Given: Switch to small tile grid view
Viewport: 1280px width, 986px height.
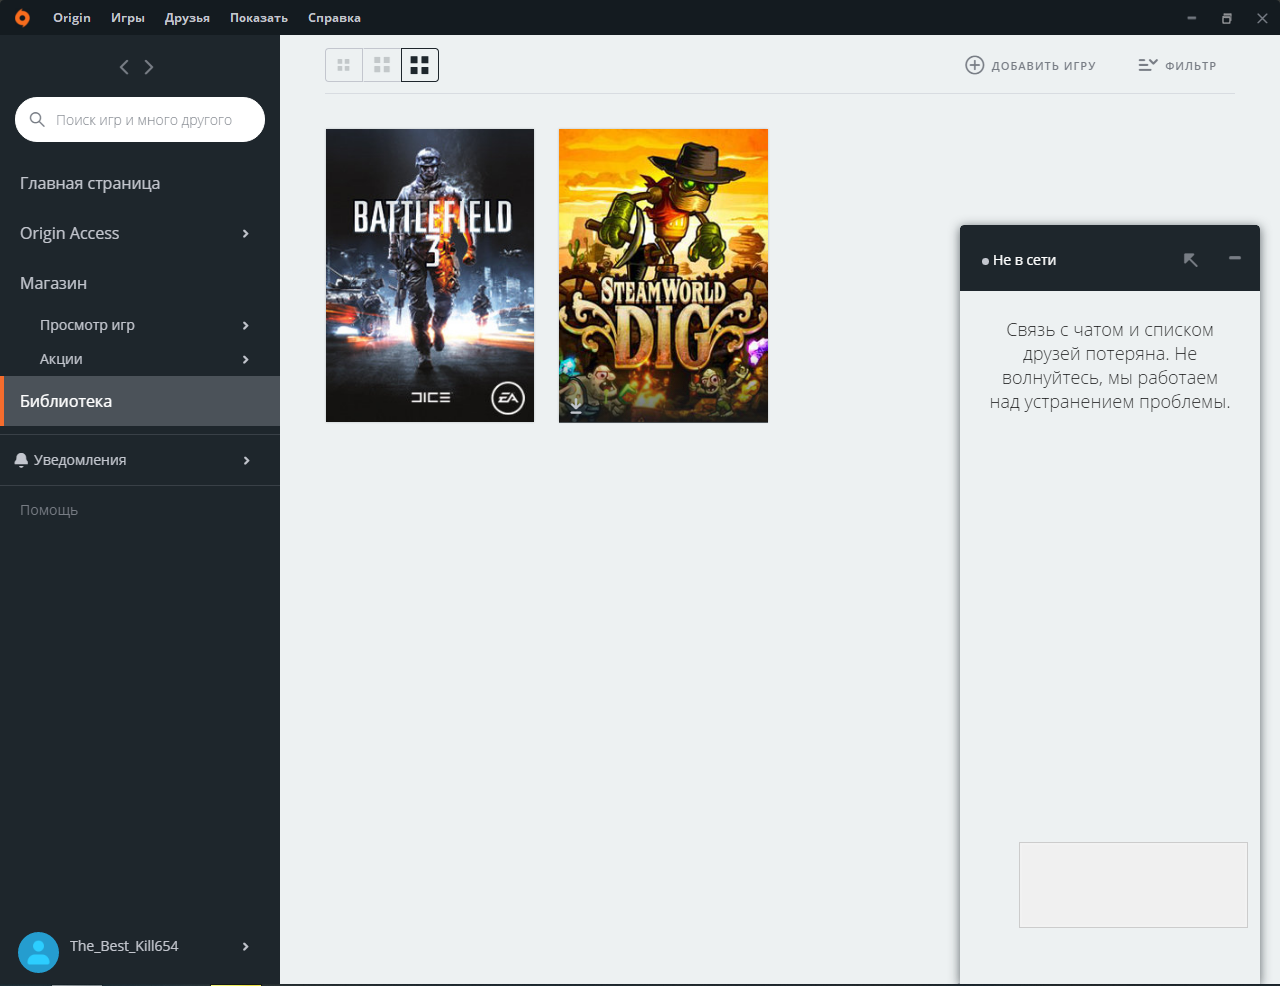Looking at the screenshot, I should (344, 65).
